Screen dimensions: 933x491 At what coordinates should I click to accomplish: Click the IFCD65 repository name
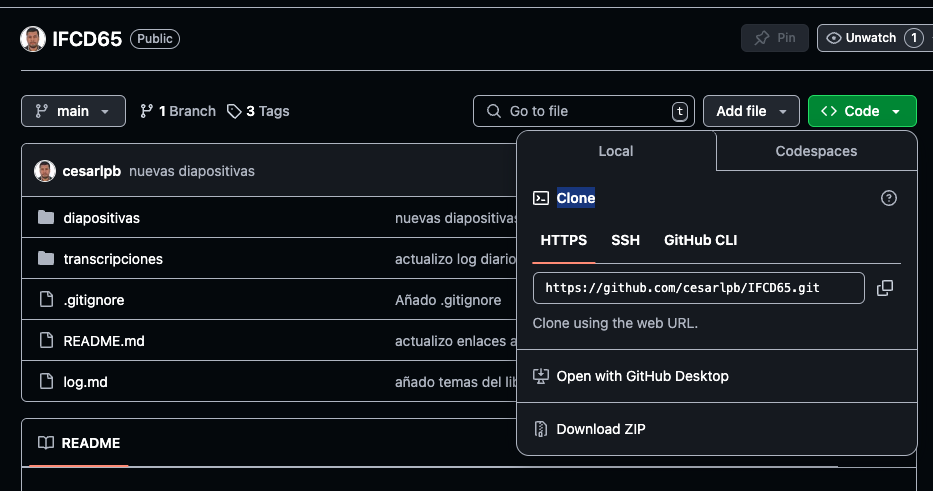[x=87, y=39]
